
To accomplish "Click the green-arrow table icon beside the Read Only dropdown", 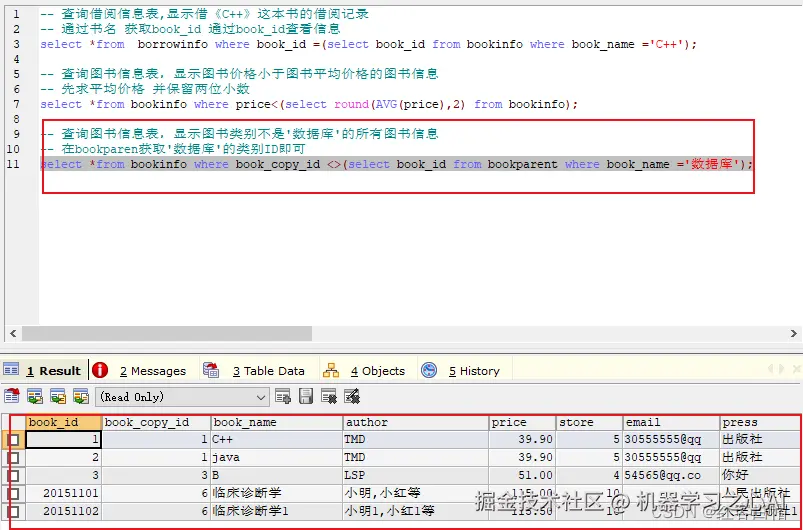I will 81,396.
